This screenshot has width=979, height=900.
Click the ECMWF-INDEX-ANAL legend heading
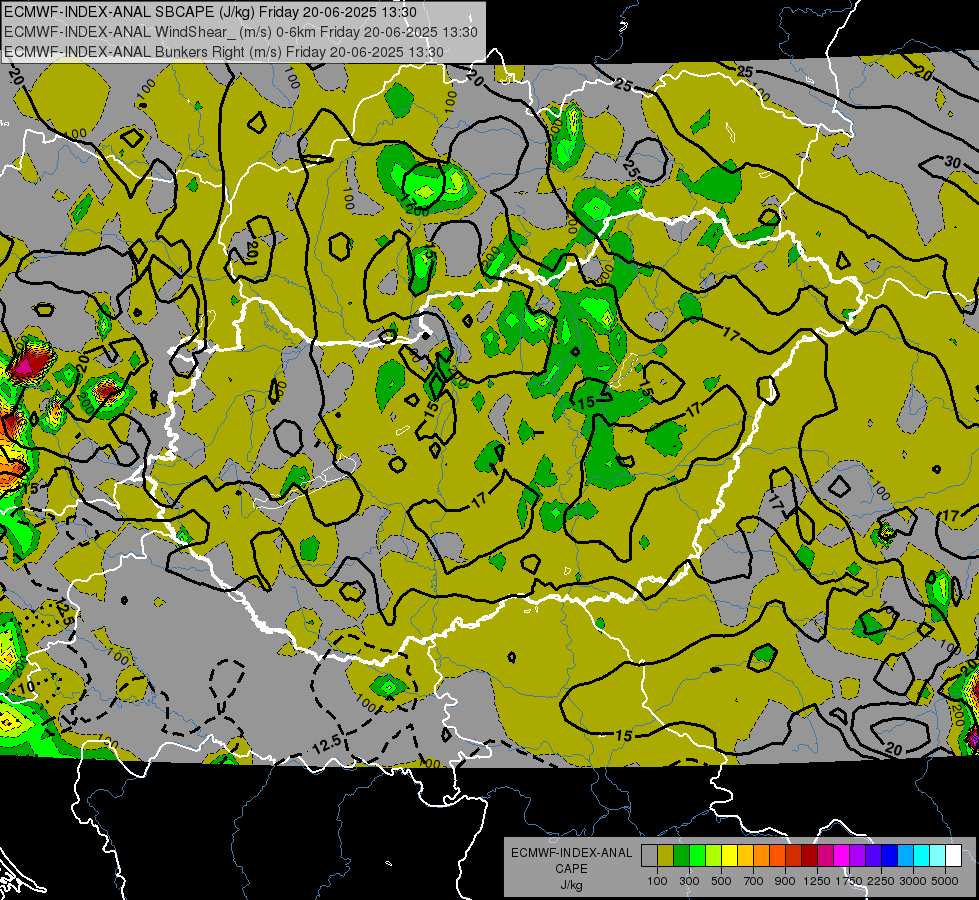click(x=572, y=853)
